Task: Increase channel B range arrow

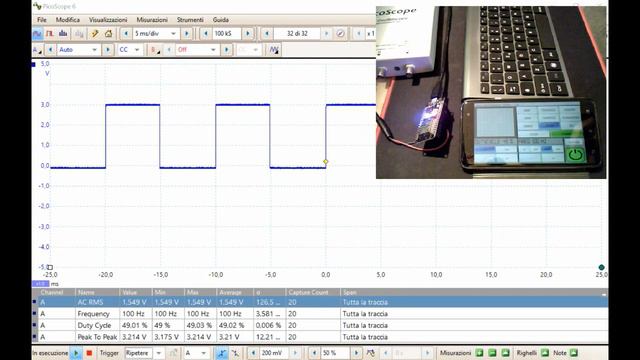Action: (x=227, y=50)
